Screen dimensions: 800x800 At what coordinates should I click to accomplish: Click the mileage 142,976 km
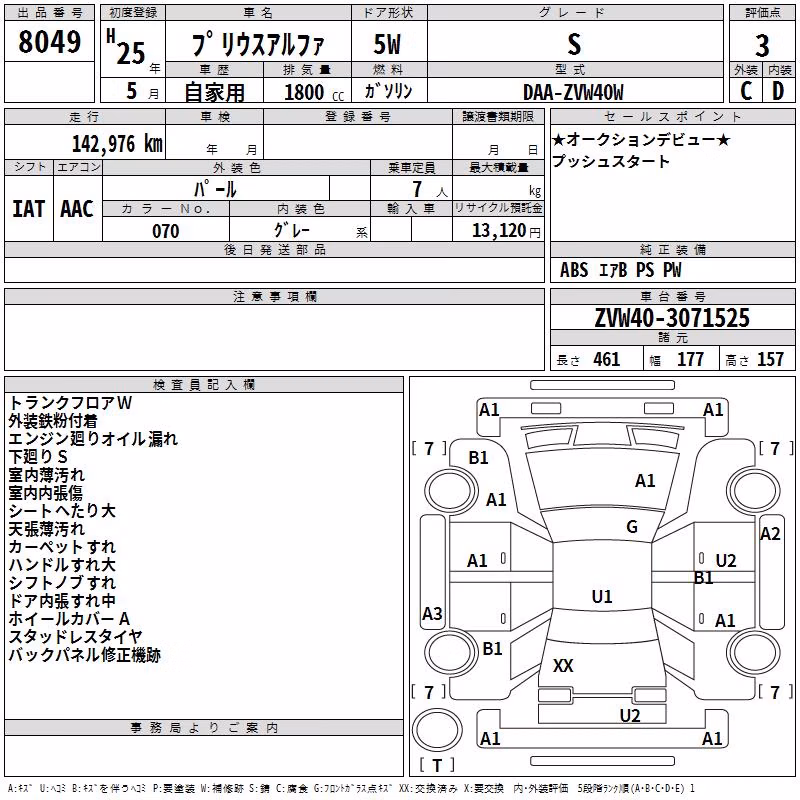[x=117, y=144]
